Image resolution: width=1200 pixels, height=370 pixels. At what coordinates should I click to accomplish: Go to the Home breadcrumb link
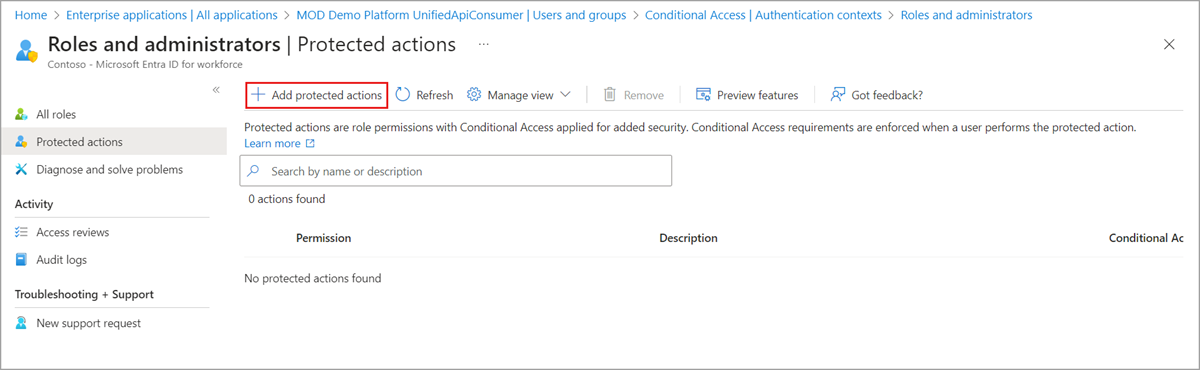[32, 15]
